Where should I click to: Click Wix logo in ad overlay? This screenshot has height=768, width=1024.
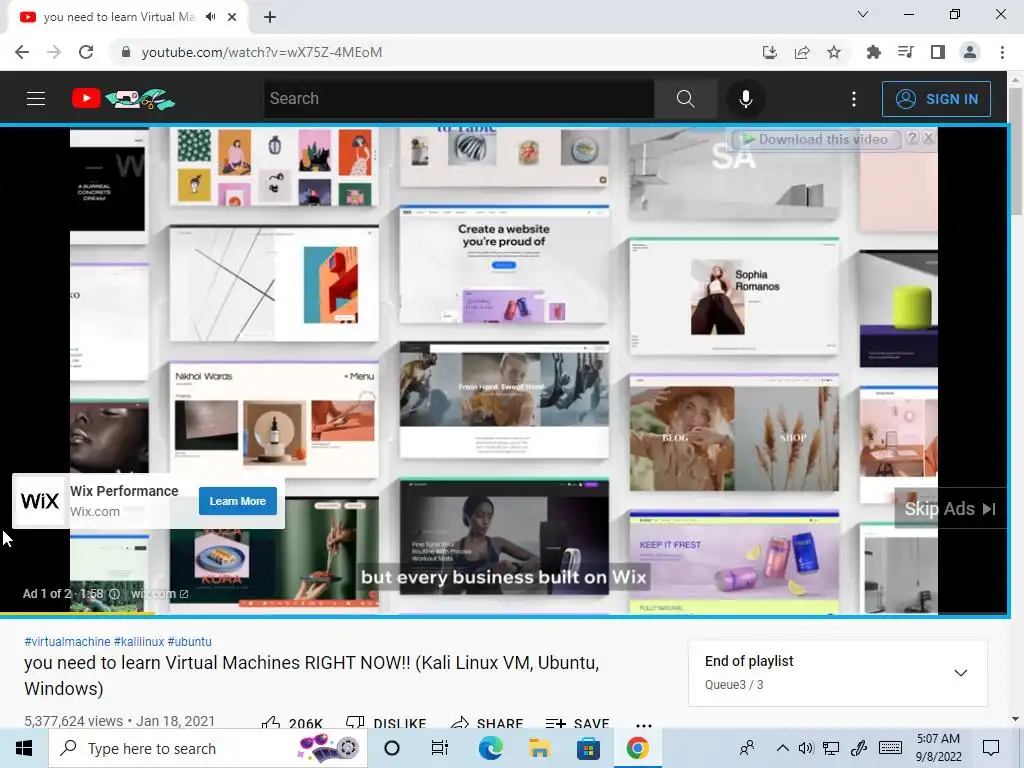(40, 501)
